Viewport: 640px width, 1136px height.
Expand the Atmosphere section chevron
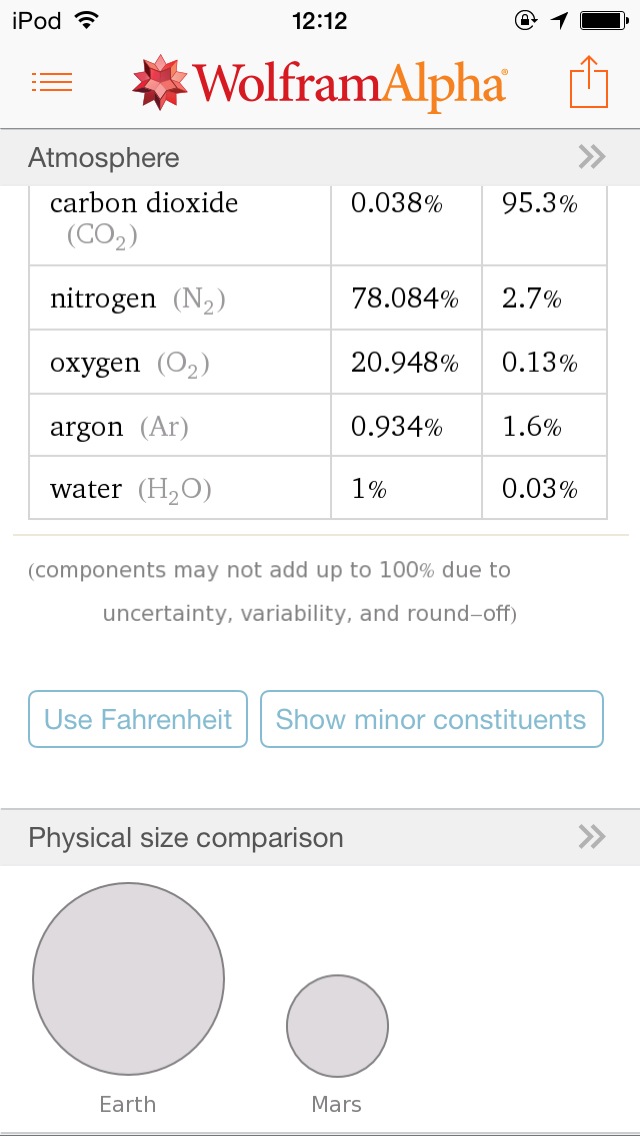(x=592, y=157)
